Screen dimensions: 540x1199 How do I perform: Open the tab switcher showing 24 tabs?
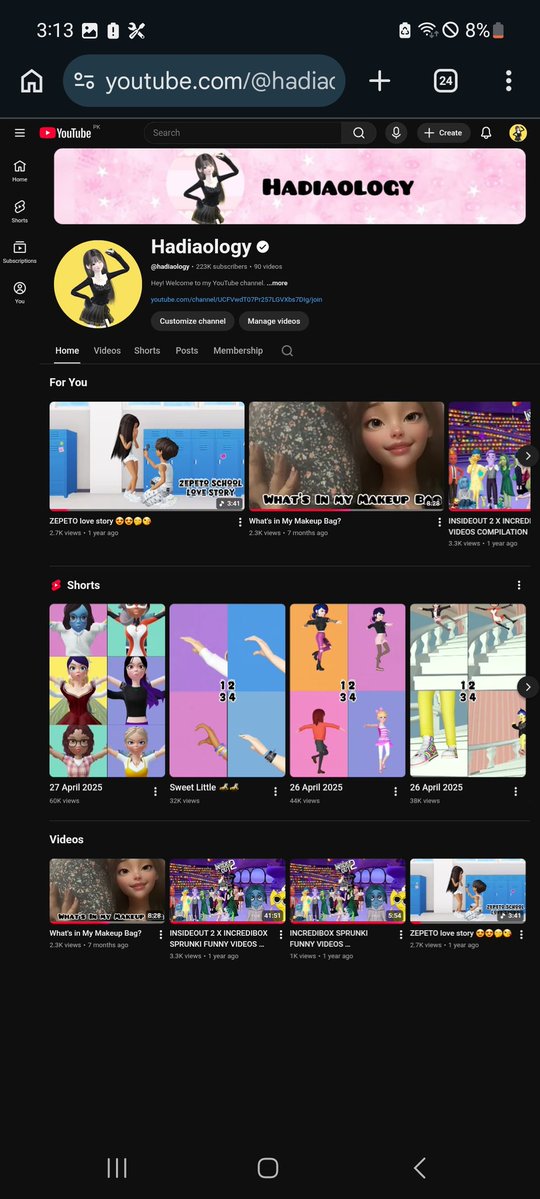pyautogui.click(x=445, y=80)
